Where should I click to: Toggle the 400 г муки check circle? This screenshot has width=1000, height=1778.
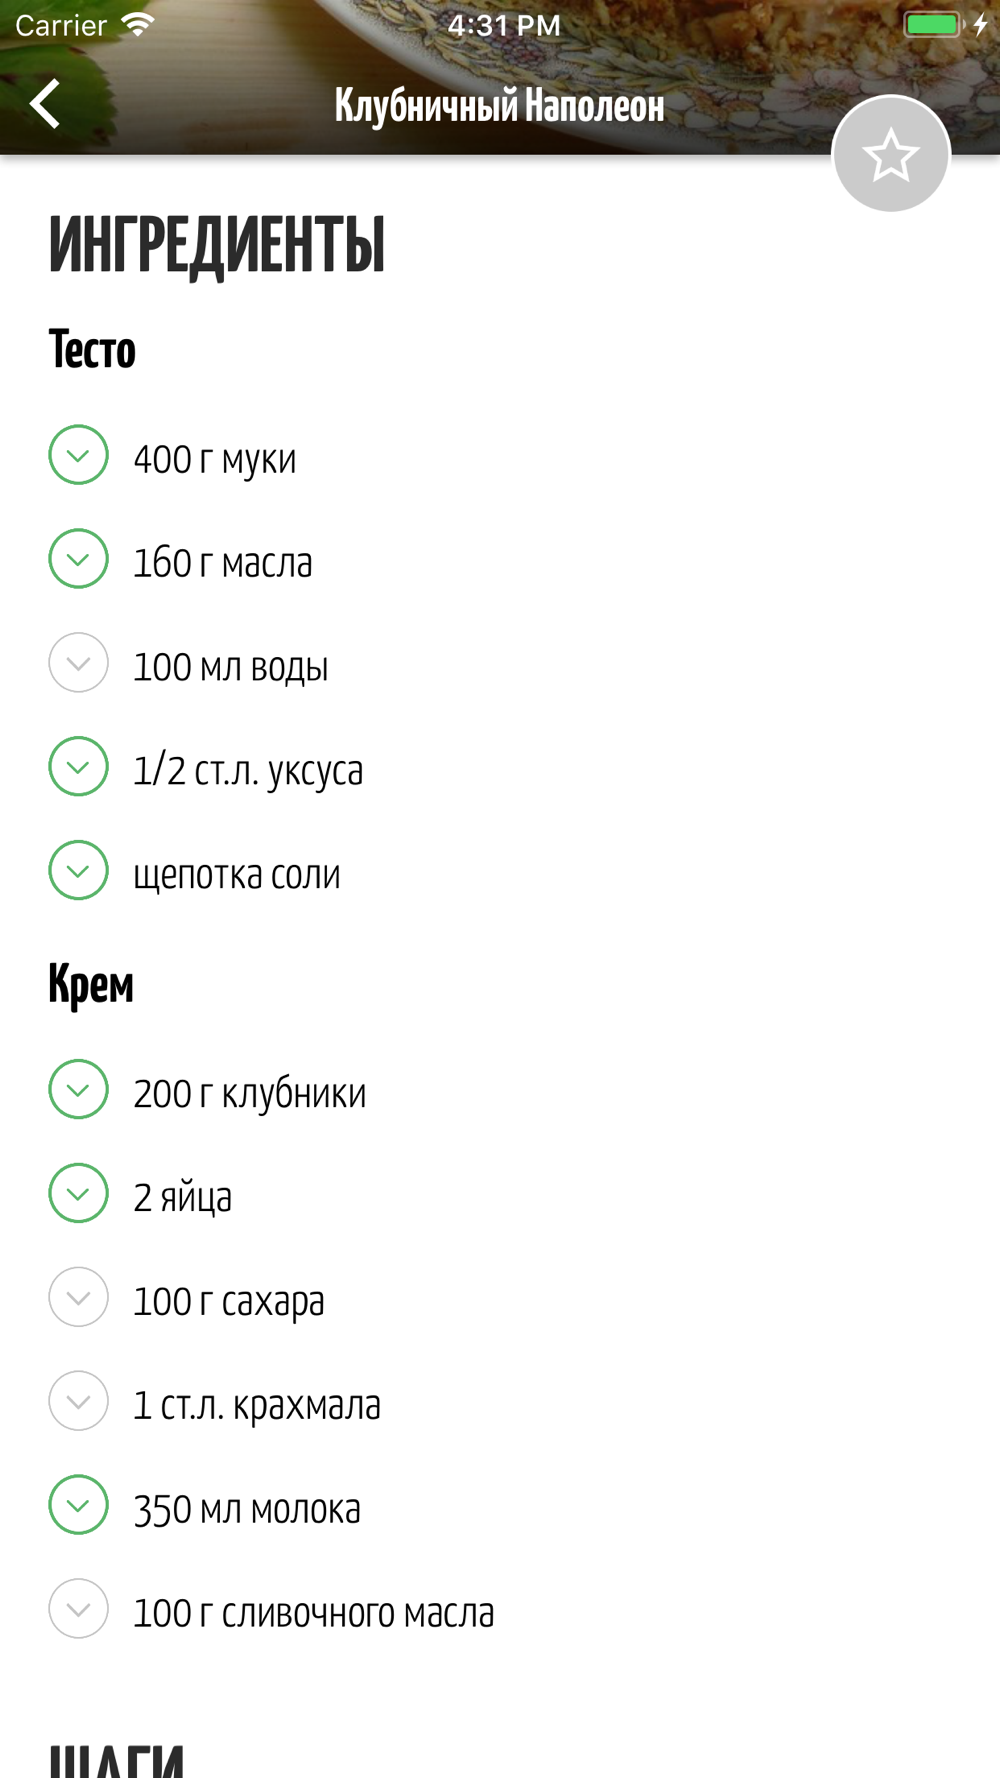click(x=78, y=455)
